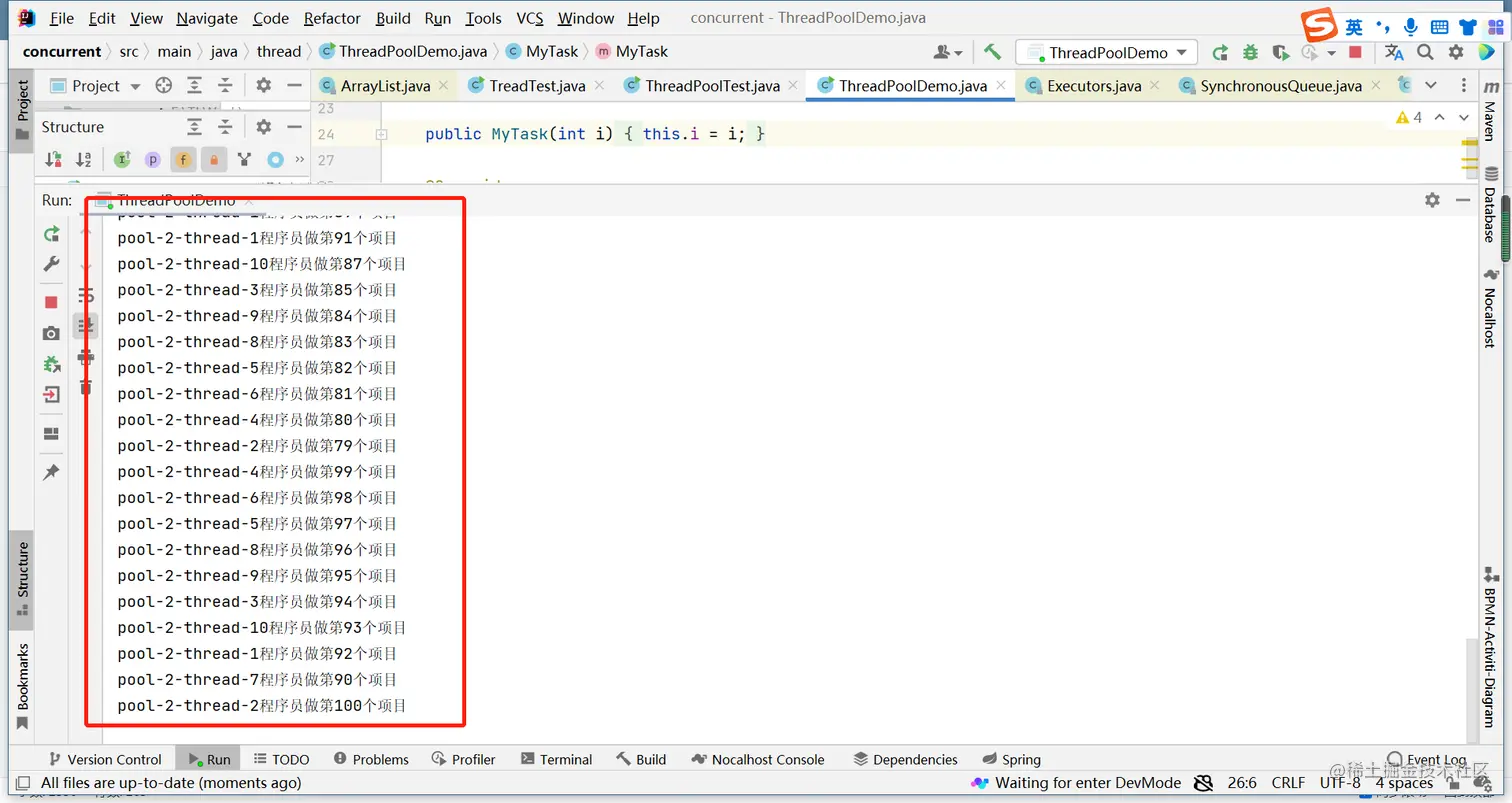1512x803 pixels.
Task: Debug ThreadPoolDemo with the bug icon
Action: point(1250,52)
